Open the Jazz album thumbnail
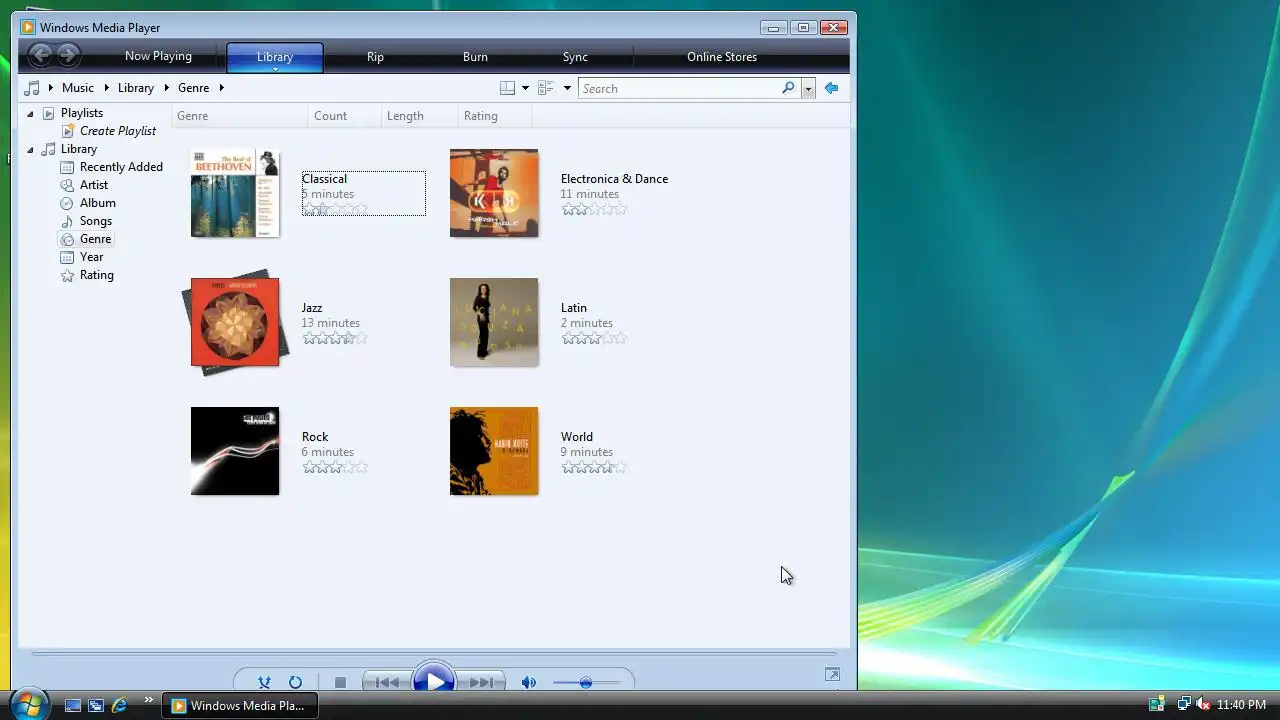Image resolution: width=1280 pixels, height=720 pixels. [x=235, y=322]
